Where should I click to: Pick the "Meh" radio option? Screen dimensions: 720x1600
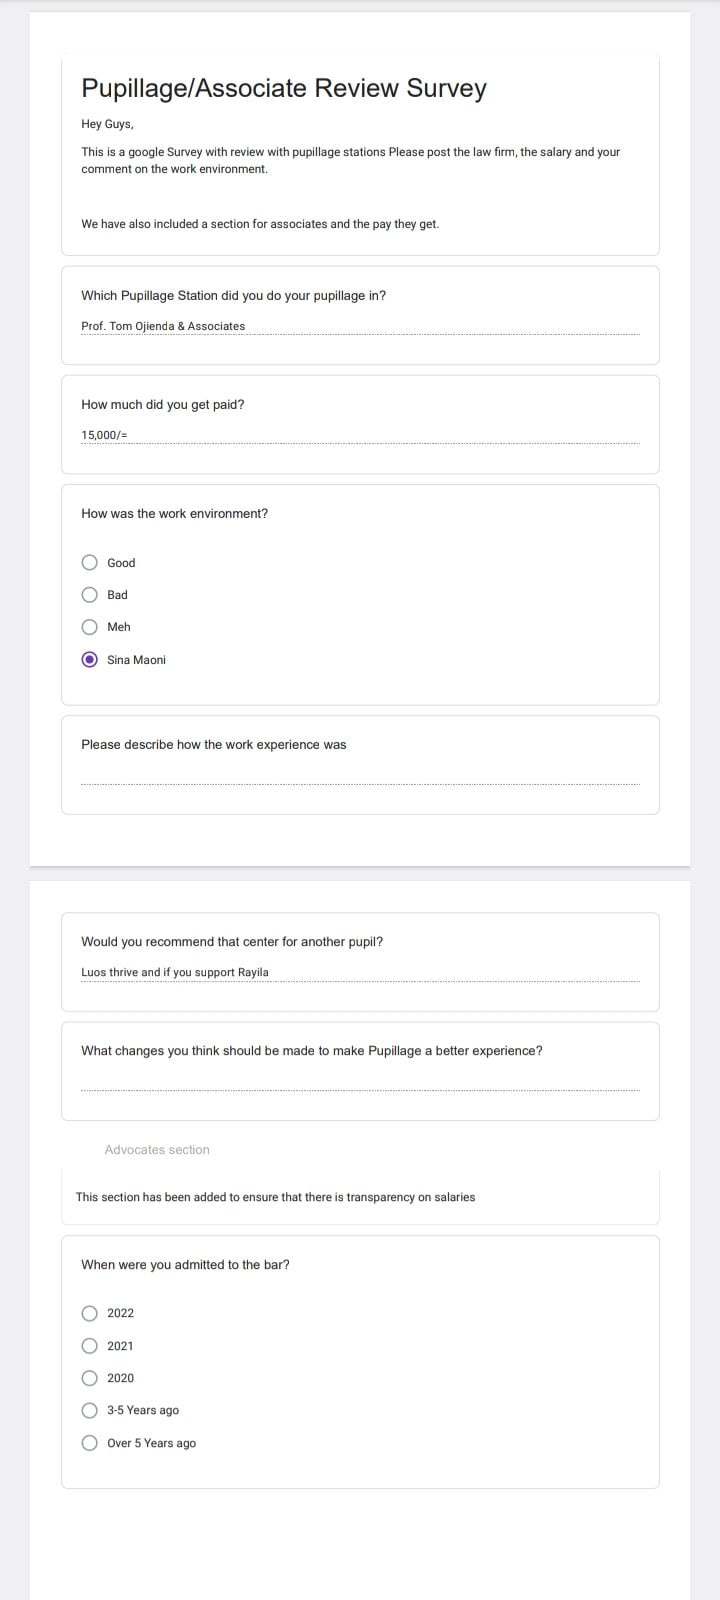[x=90, y=627]
